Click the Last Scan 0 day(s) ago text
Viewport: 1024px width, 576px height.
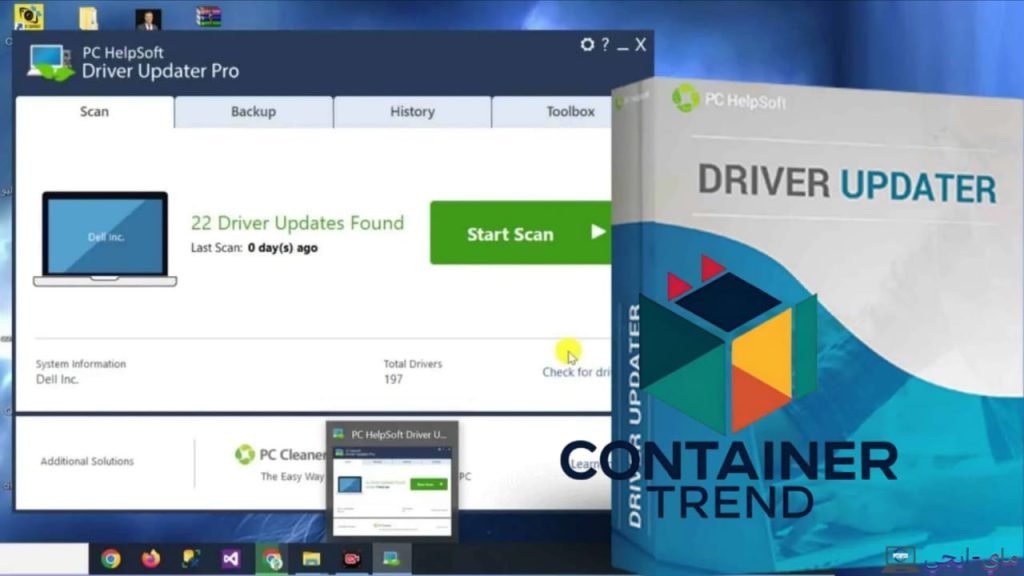[x=254, y=248]
